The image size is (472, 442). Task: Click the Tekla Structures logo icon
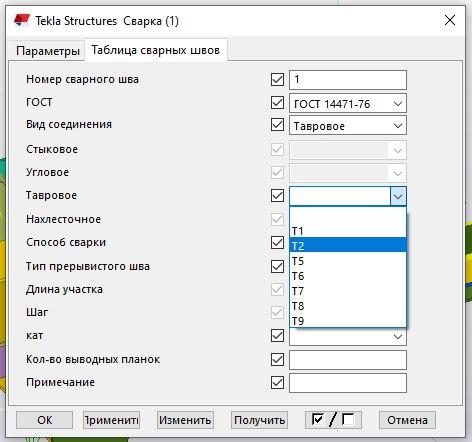(x=22, y=20)
